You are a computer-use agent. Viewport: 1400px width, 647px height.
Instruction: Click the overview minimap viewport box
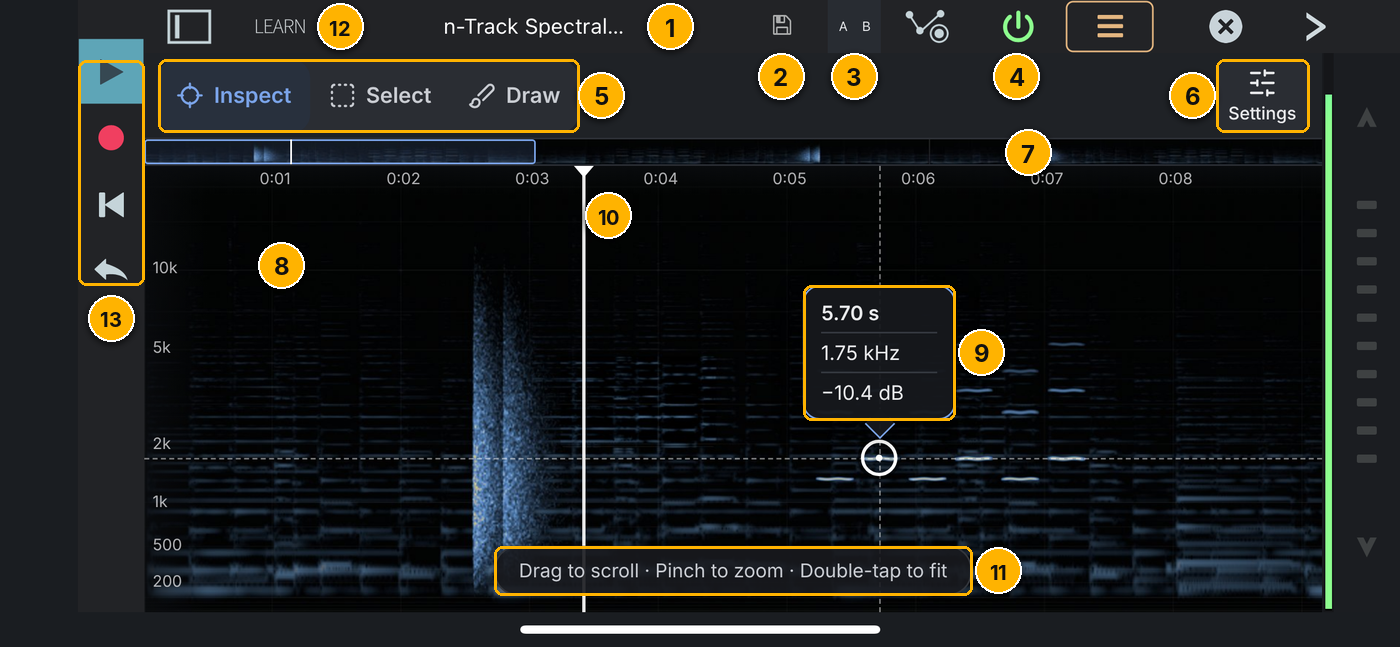point(340,152)
